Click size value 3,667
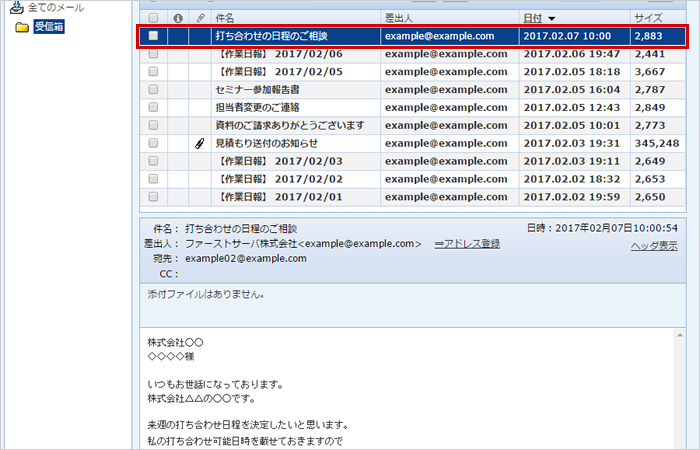Screen dimensions: 700x450 [x=650, y=72]
